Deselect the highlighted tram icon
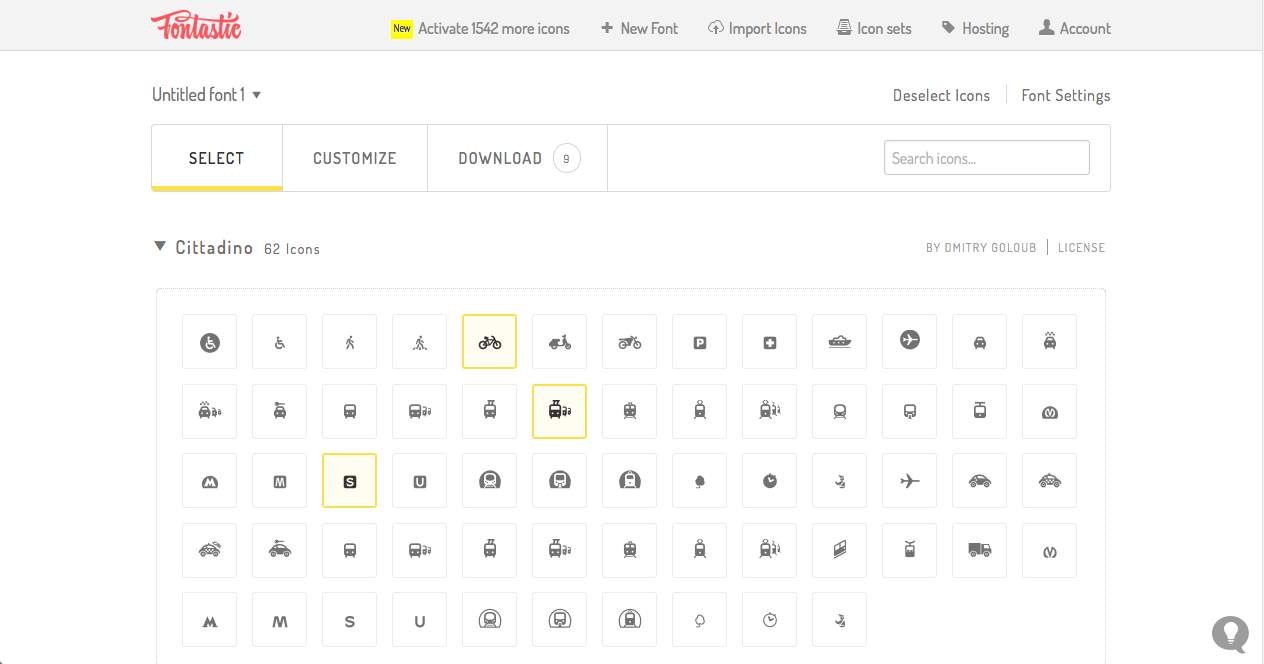This screenshot has width=1264, height=664. [x=559, y=411]
